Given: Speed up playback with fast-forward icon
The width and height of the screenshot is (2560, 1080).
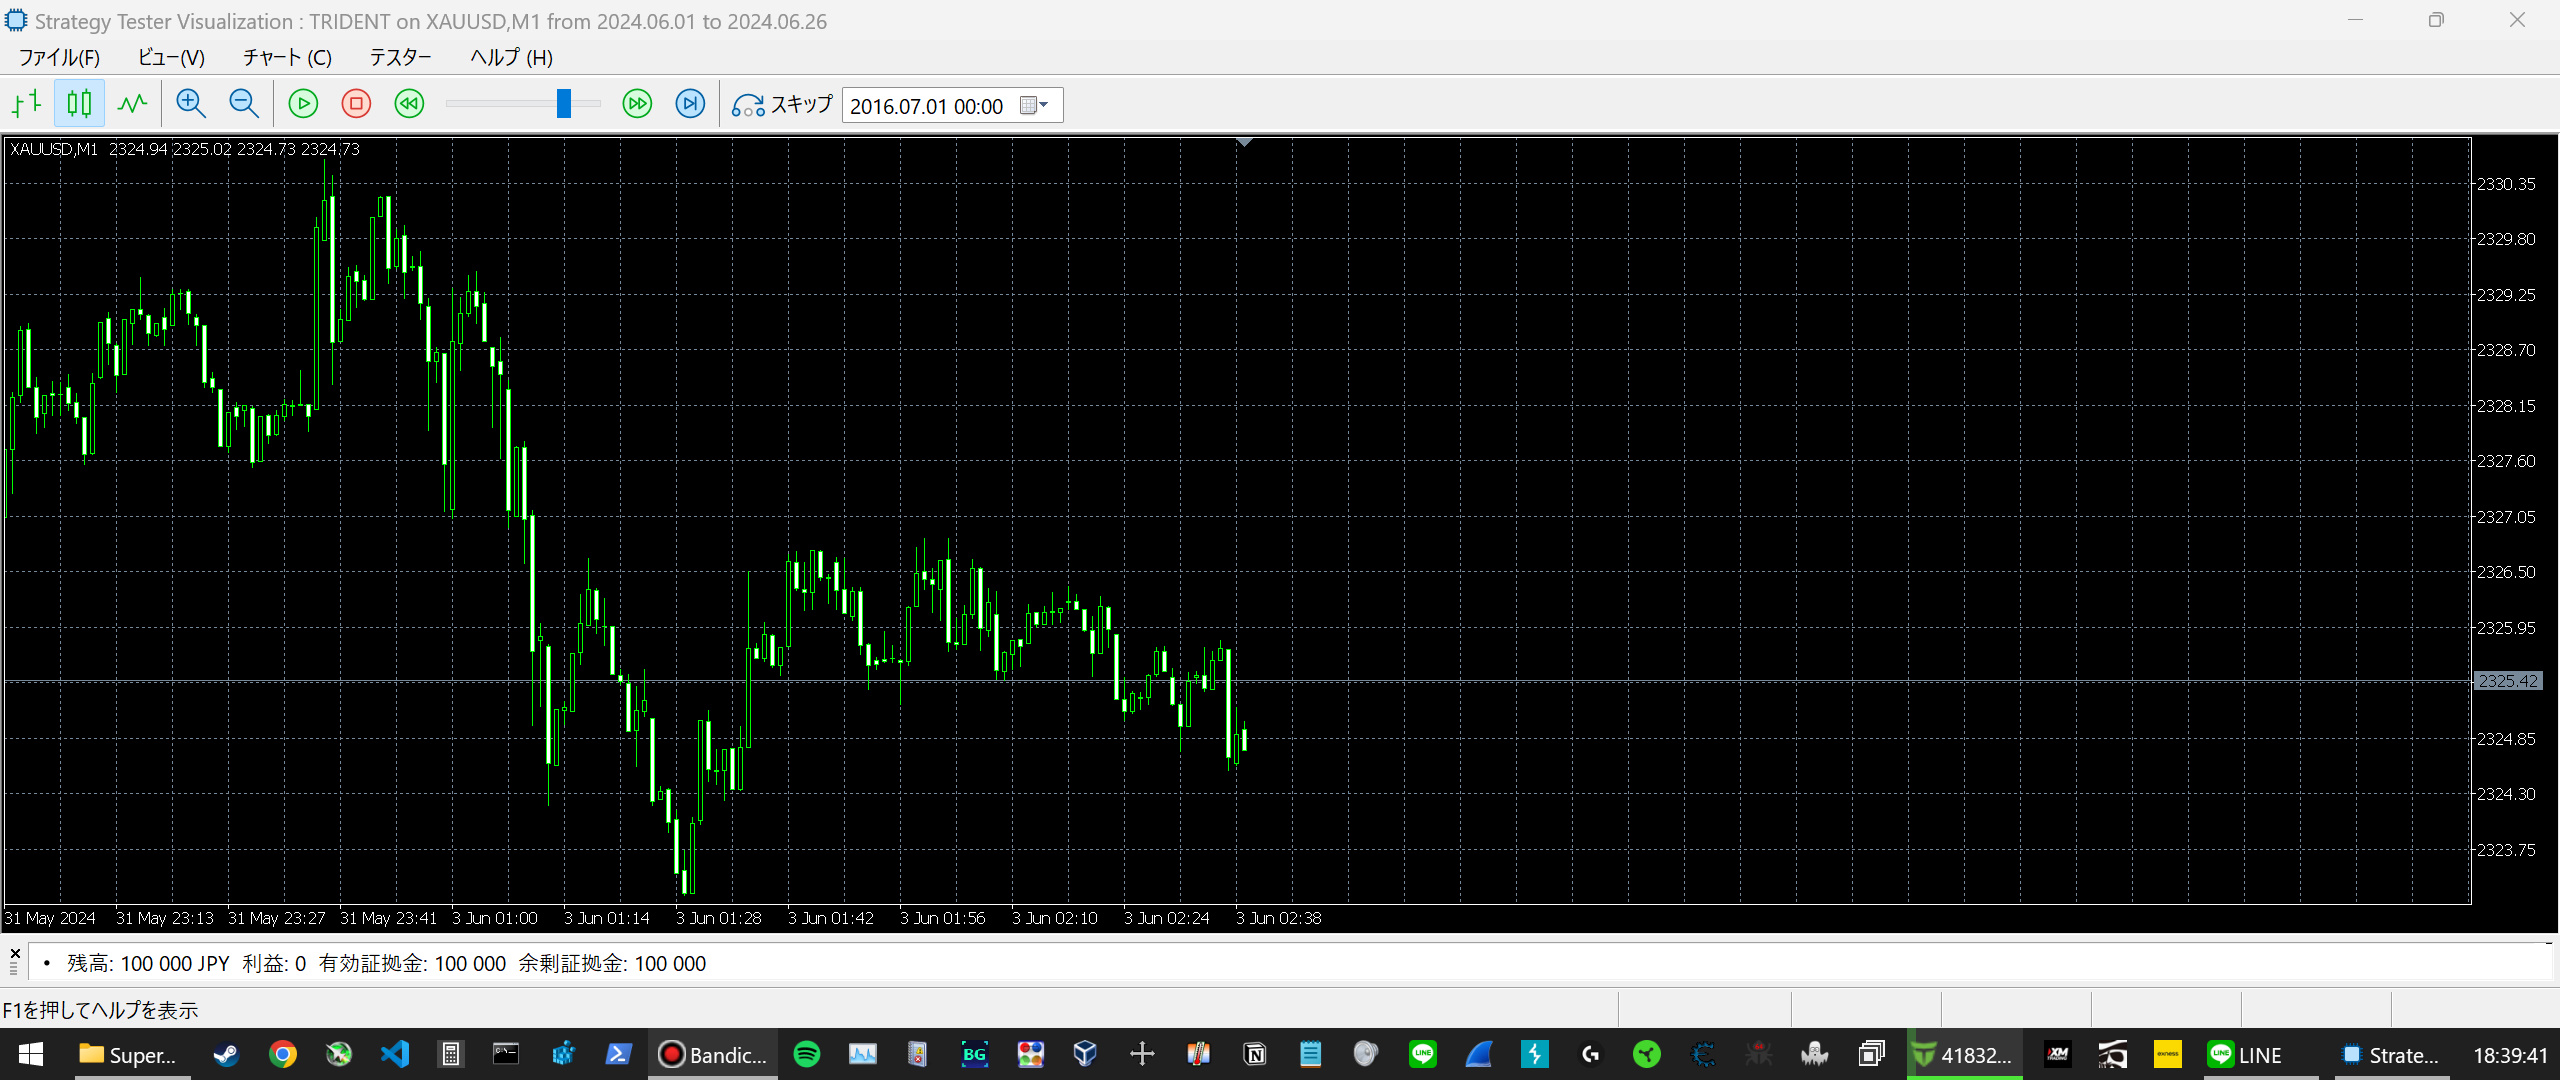Looking at the screenshot, I should [637, 104].
